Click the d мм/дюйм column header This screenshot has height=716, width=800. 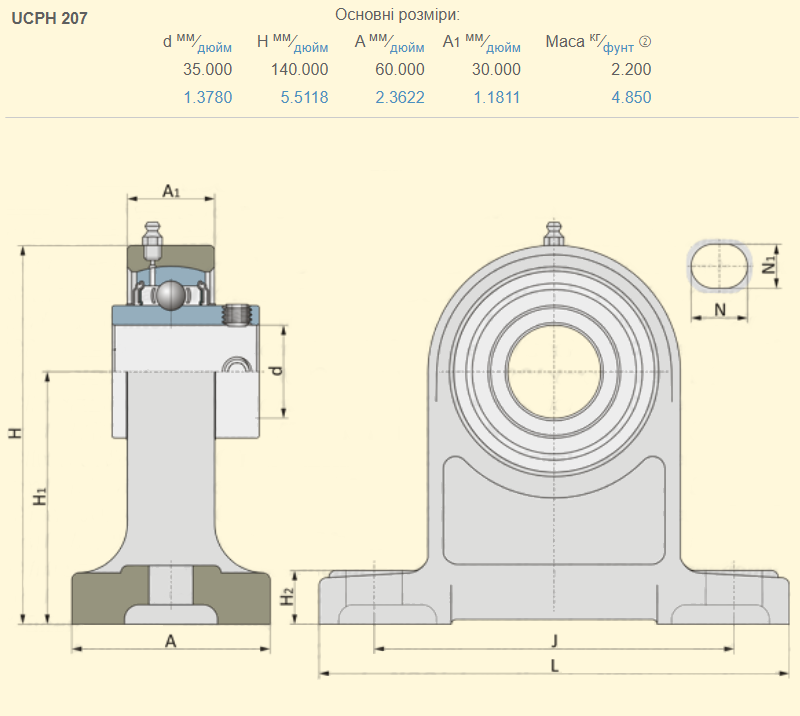coord(198,42)
